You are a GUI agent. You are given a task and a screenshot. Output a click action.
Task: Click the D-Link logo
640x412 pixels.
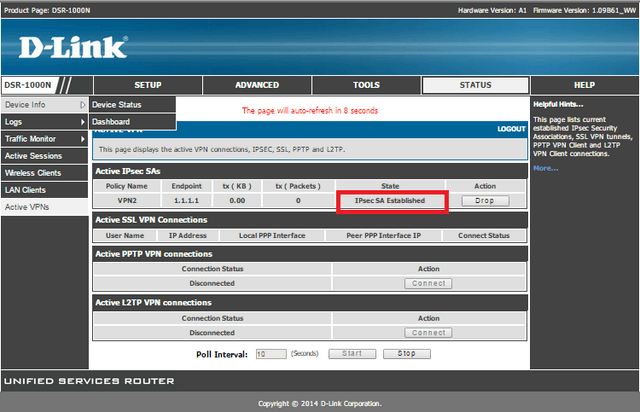click(73, 47)
